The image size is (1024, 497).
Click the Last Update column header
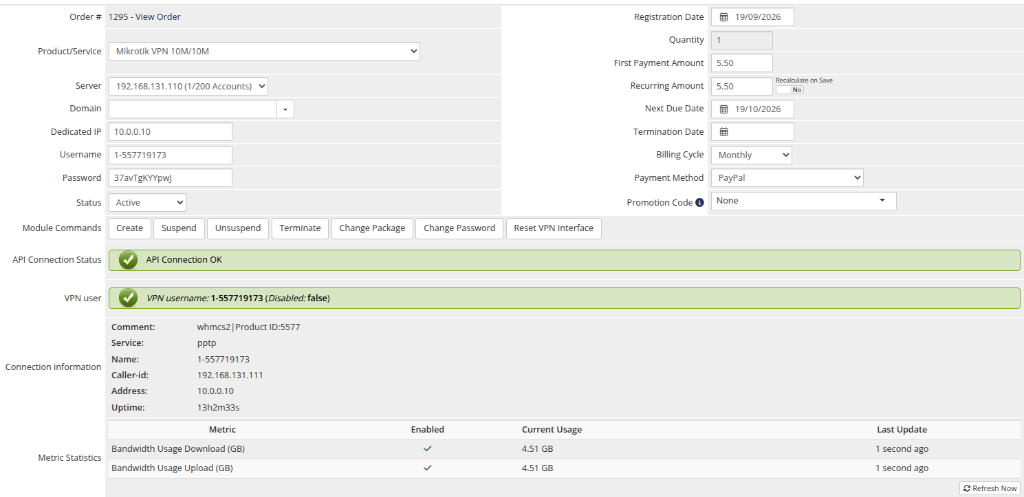pos(902,430)
